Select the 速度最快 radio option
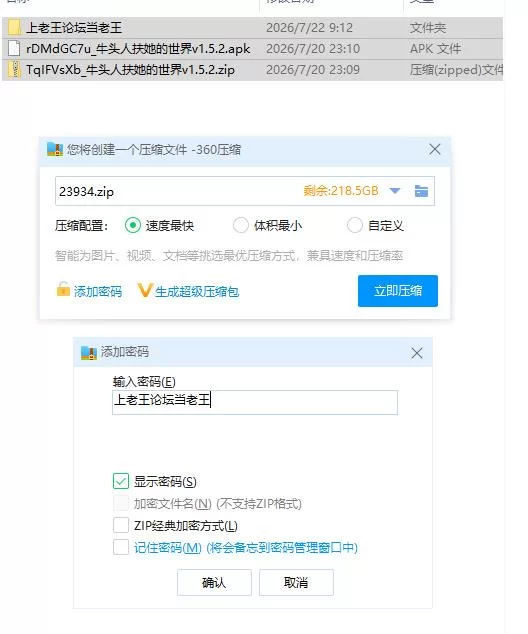 point(133,225)
